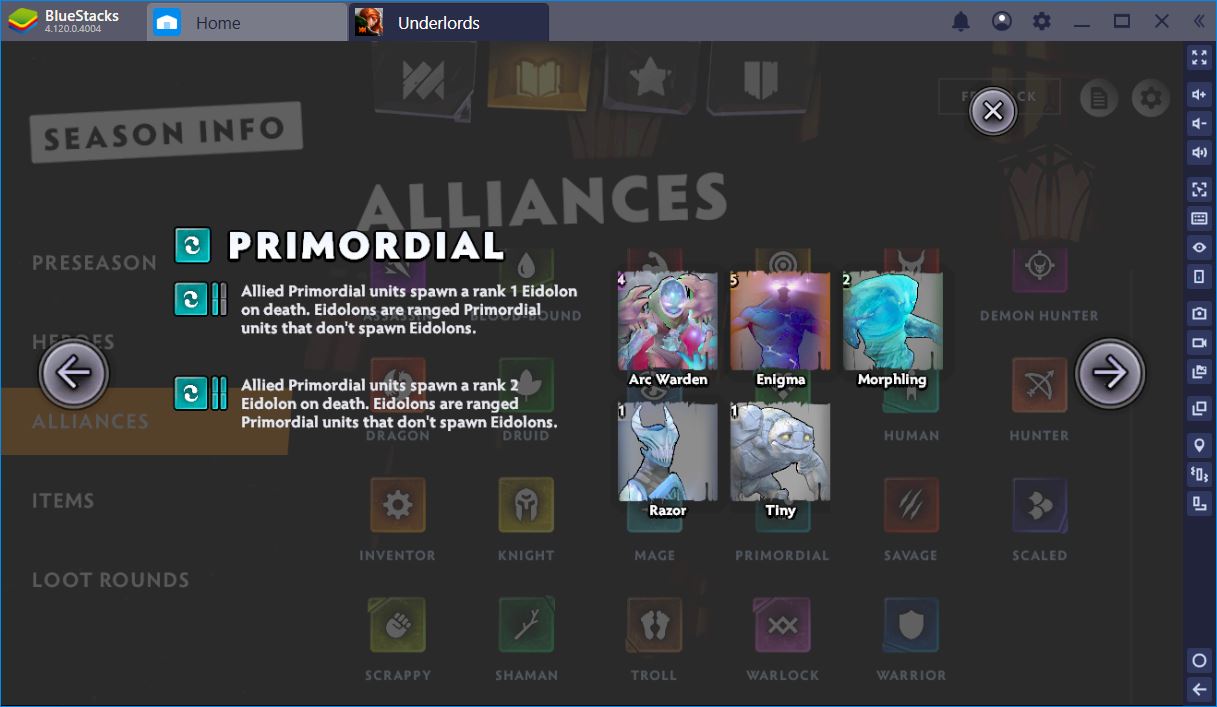1217x707 pixels.
Task: Take a screenshot with sidebar camera icon
Action: [x=1199, y=313]
